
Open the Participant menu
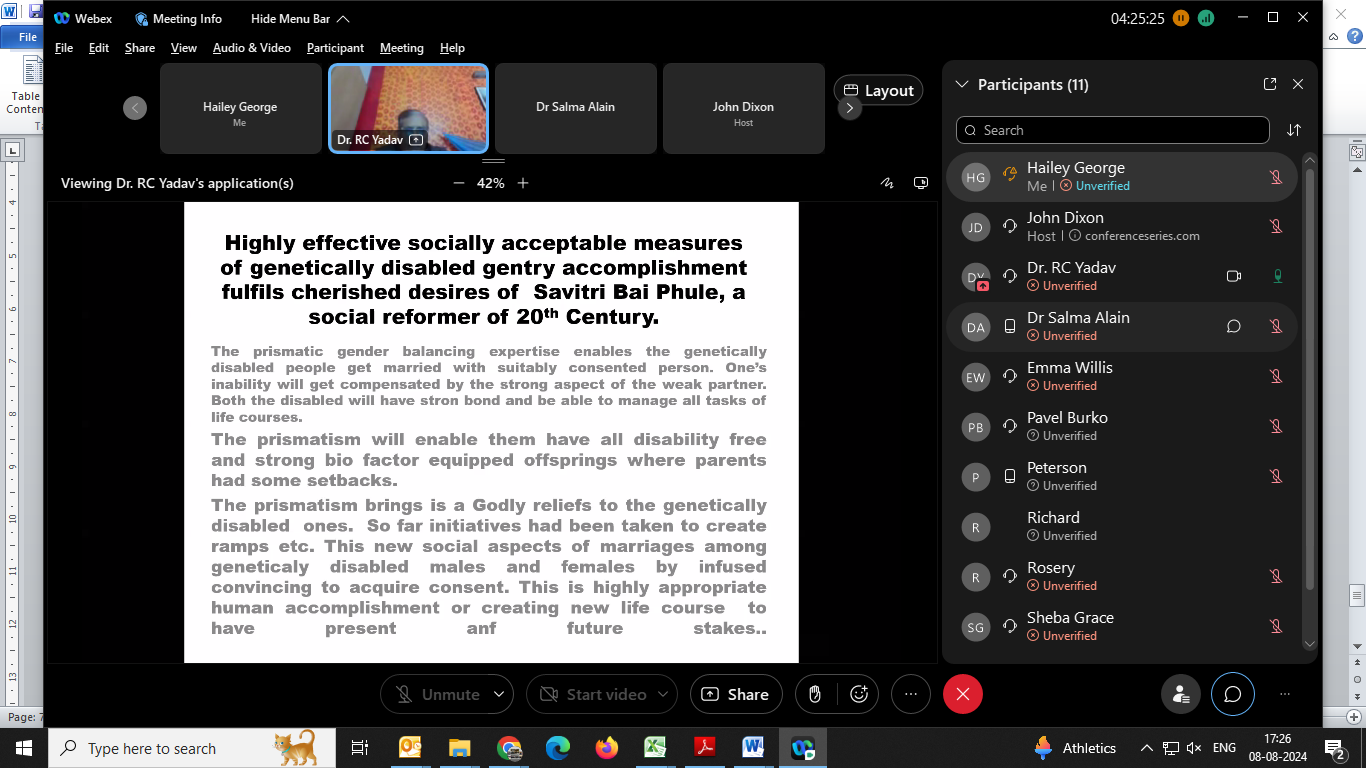tap(335, 48)
